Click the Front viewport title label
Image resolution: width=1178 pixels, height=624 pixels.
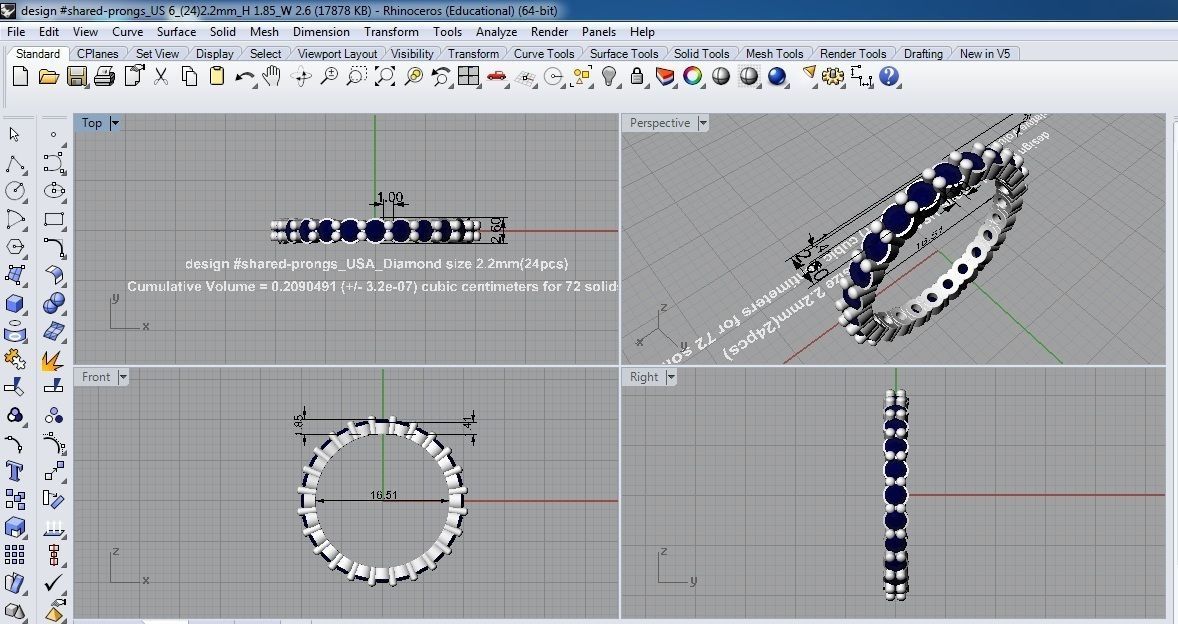95,377
